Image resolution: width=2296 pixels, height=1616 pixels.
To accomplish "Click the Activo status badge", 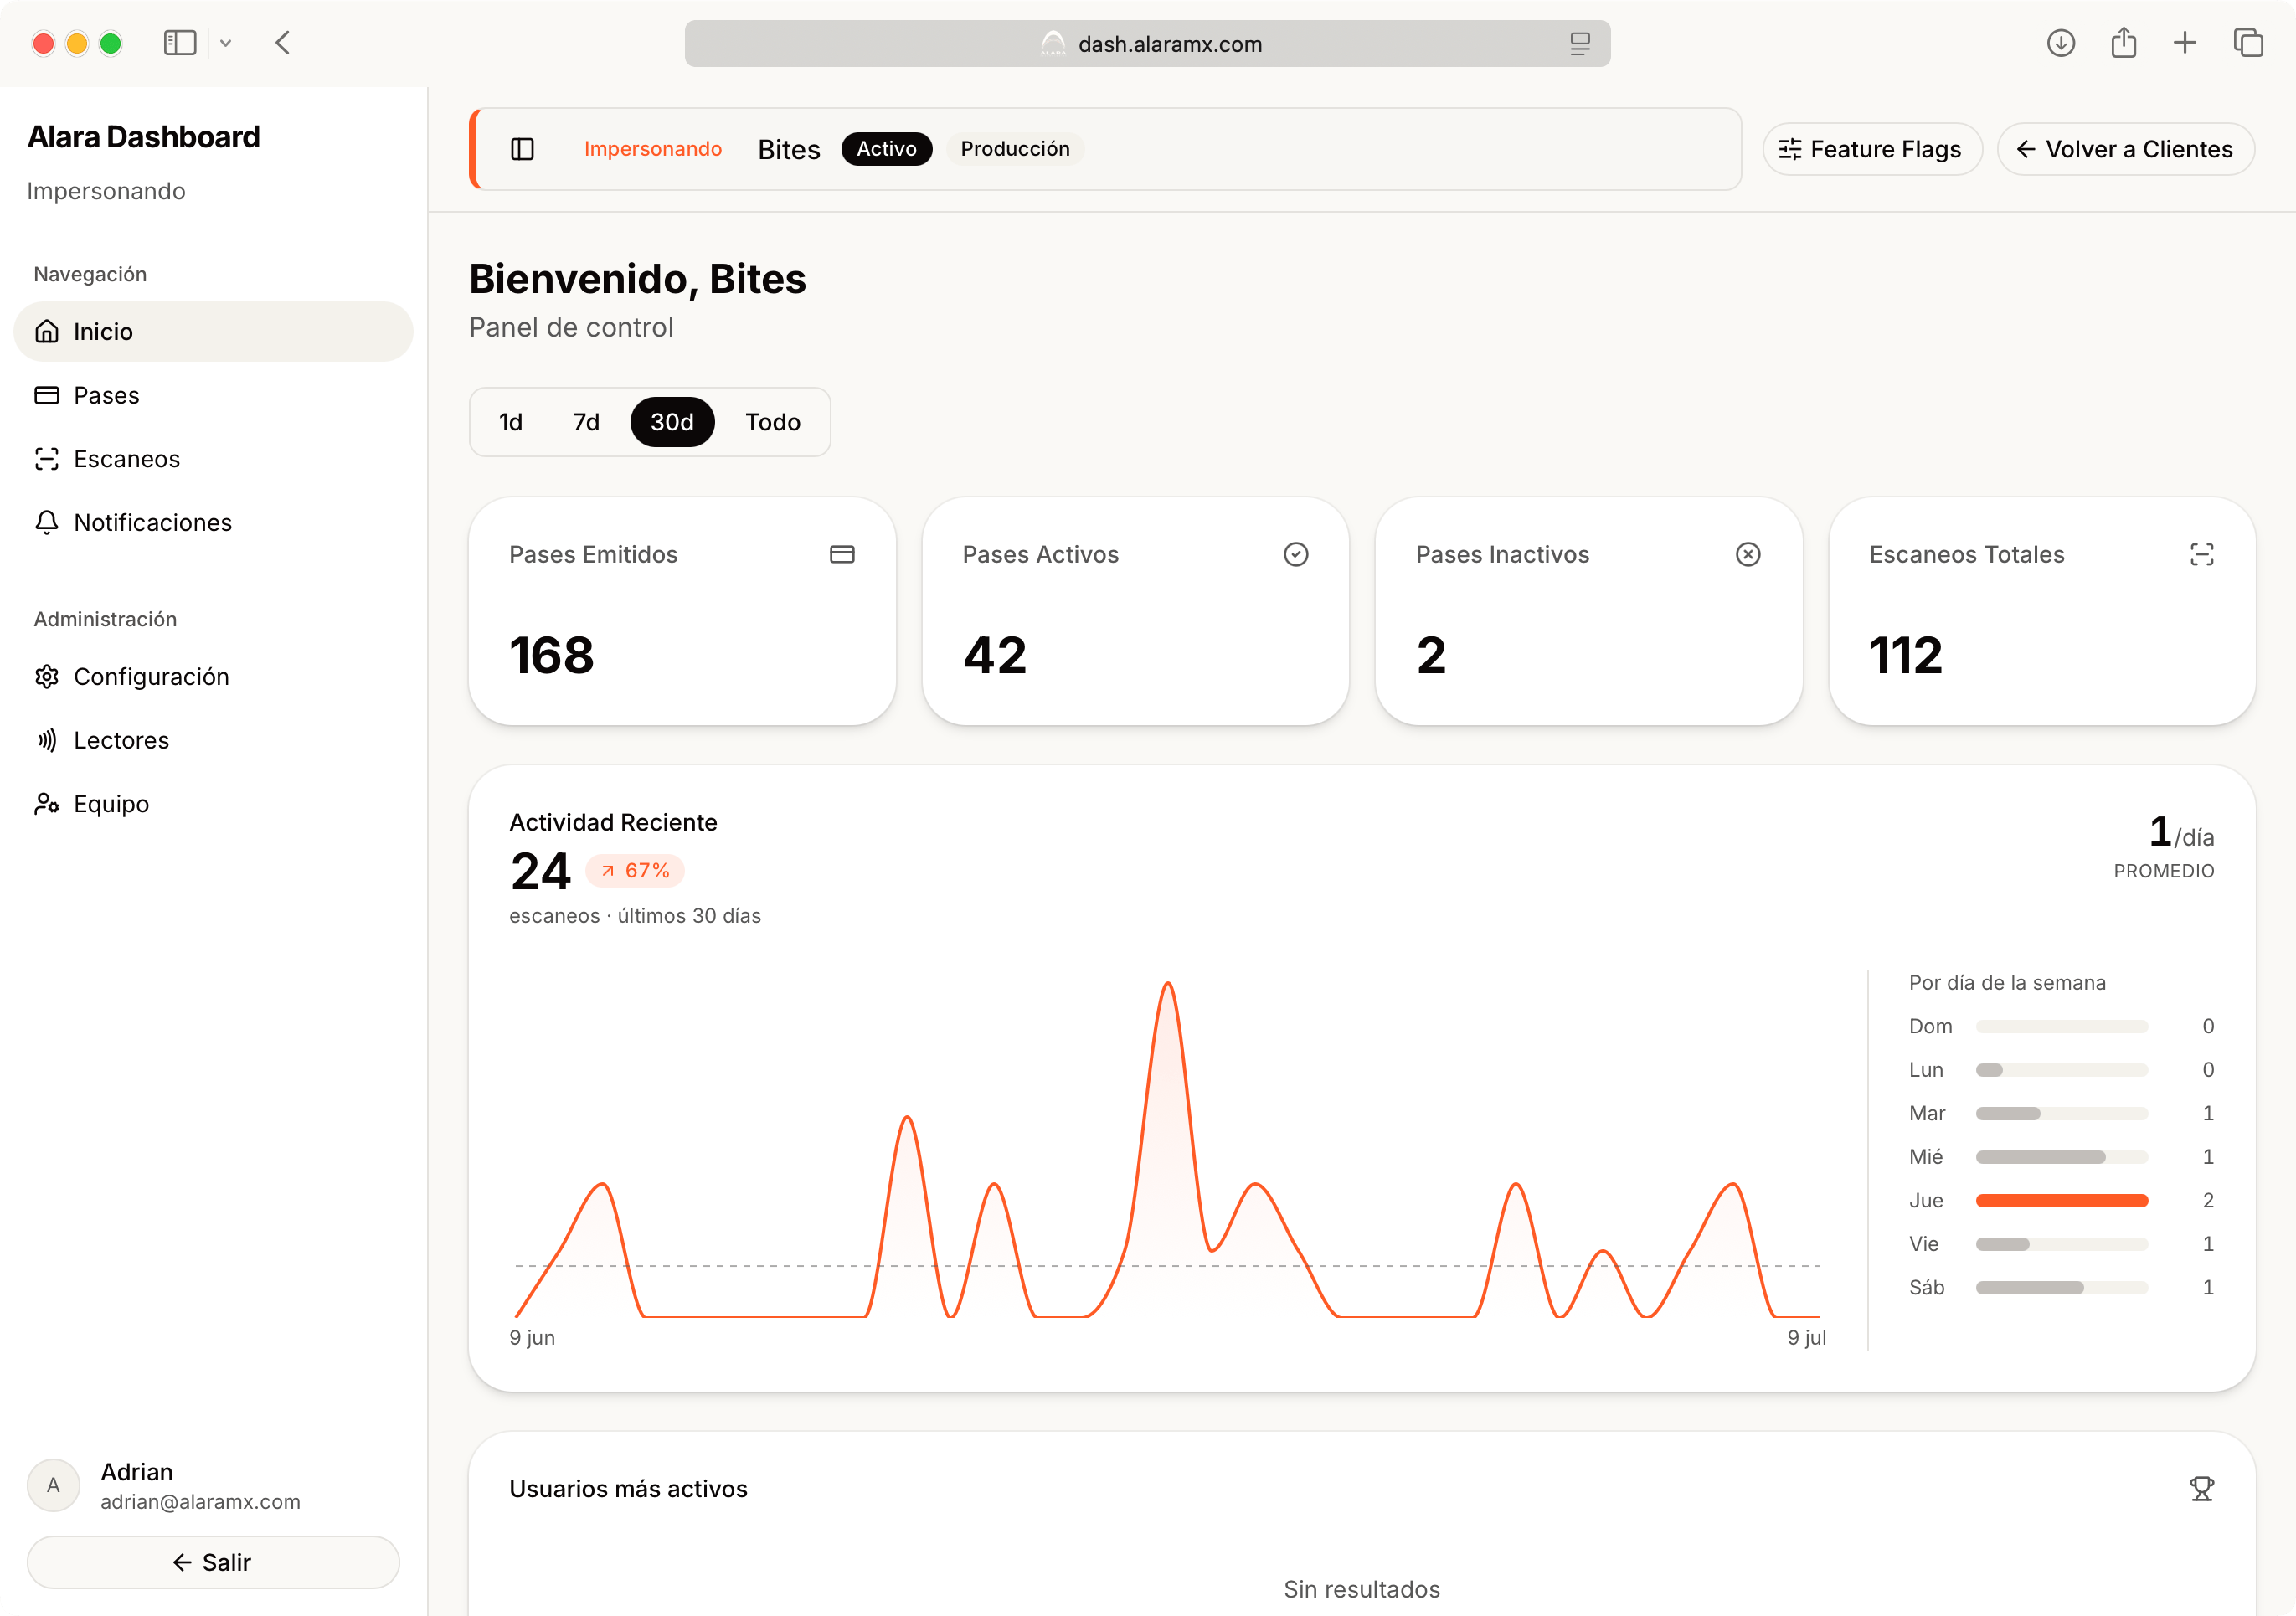I will 887,149.
